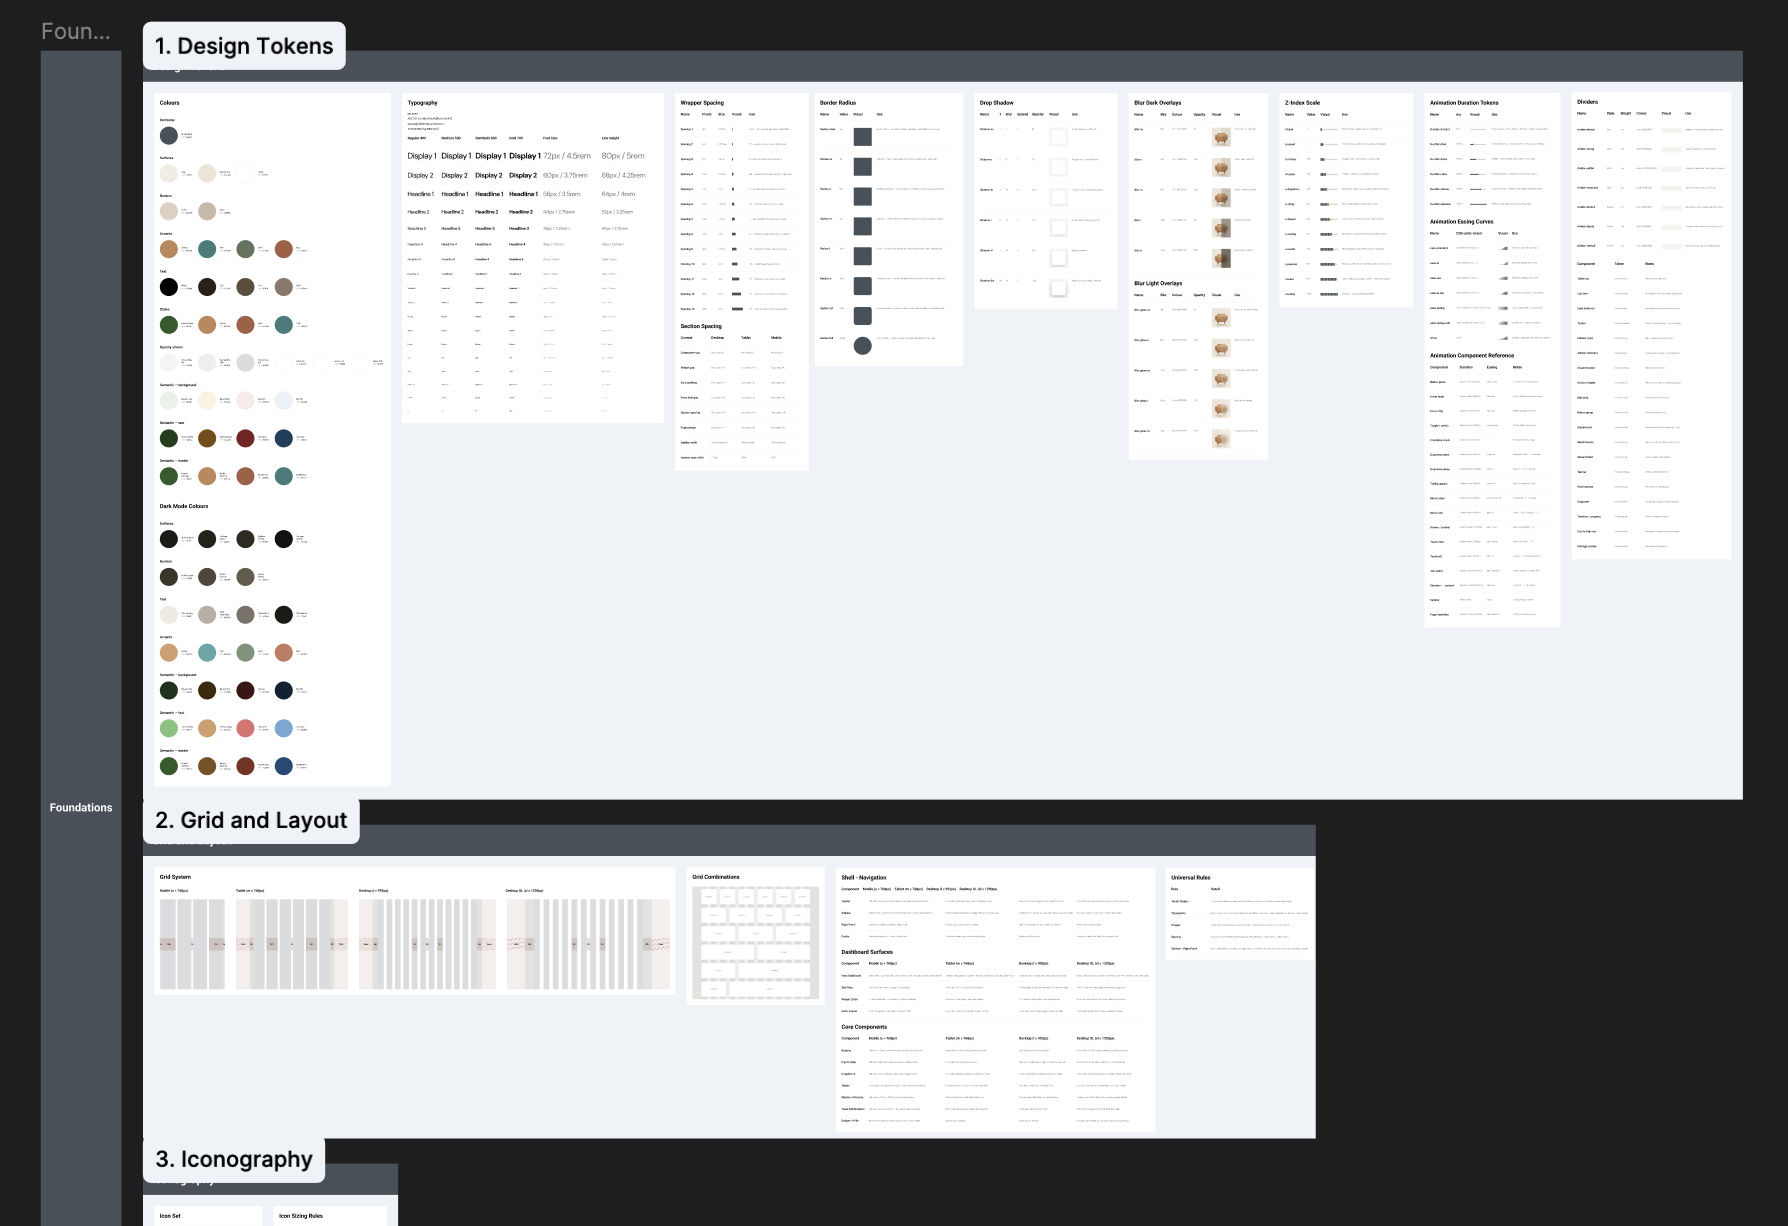The width and height of the screenshot is (1788, 1226).
Task: Click the 'Dashboard Surfaces' heading
Action: click(x=867, y=952)
